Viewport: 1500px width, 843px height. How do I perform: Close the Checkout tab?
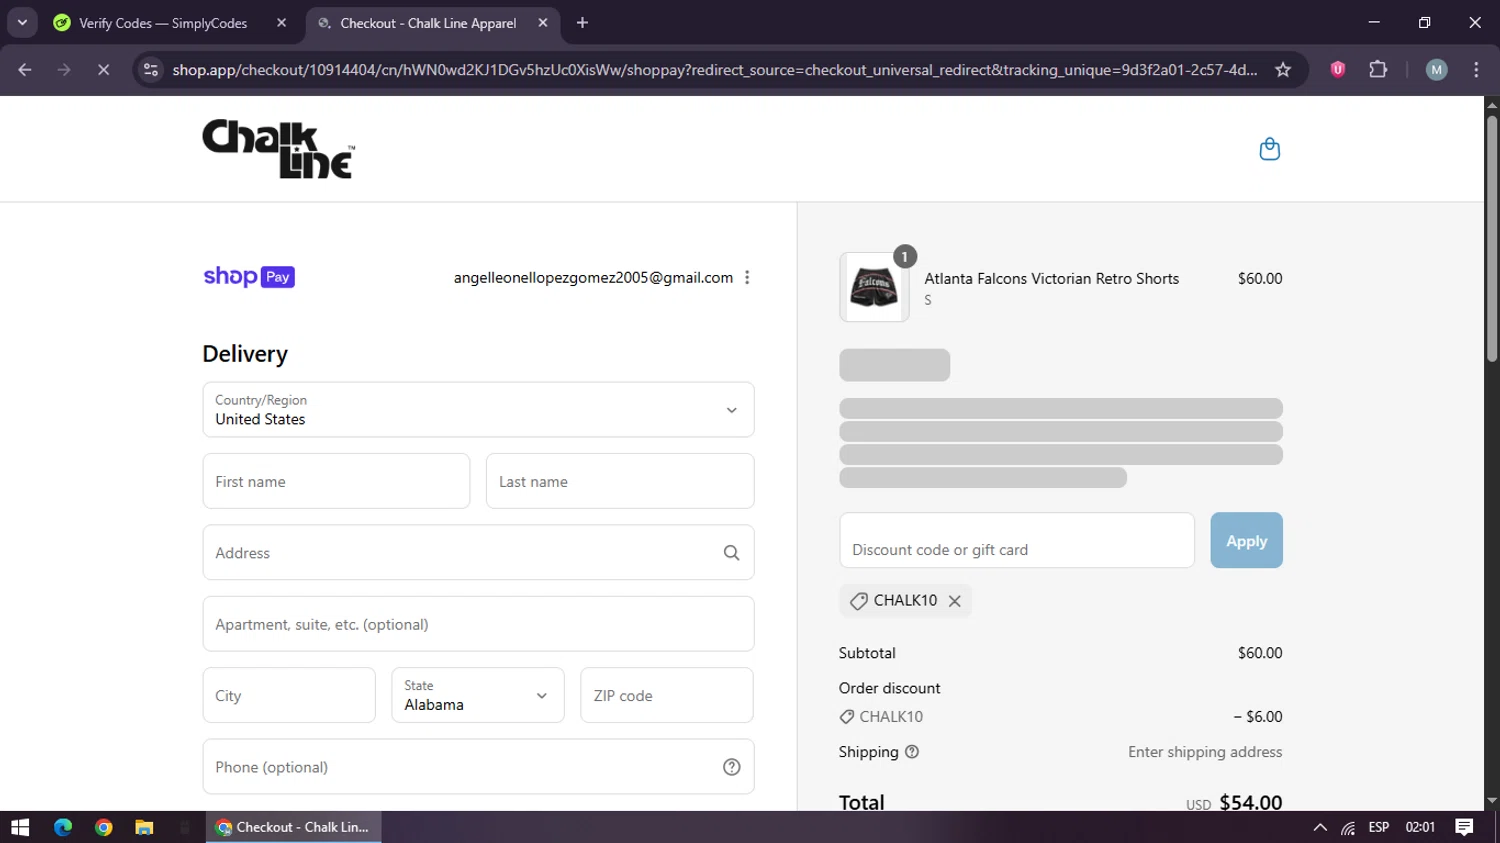[542, 23]
